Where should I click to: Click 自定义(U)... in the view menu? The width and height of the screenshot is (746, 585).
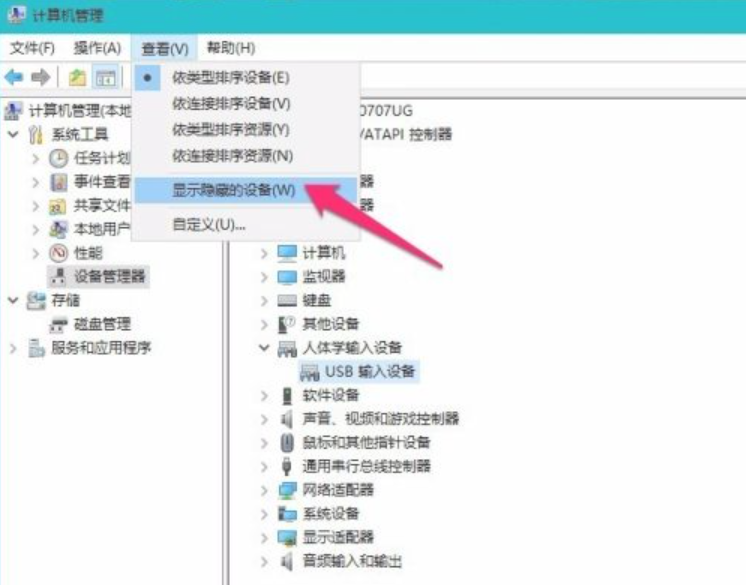(x=209, y=224)
